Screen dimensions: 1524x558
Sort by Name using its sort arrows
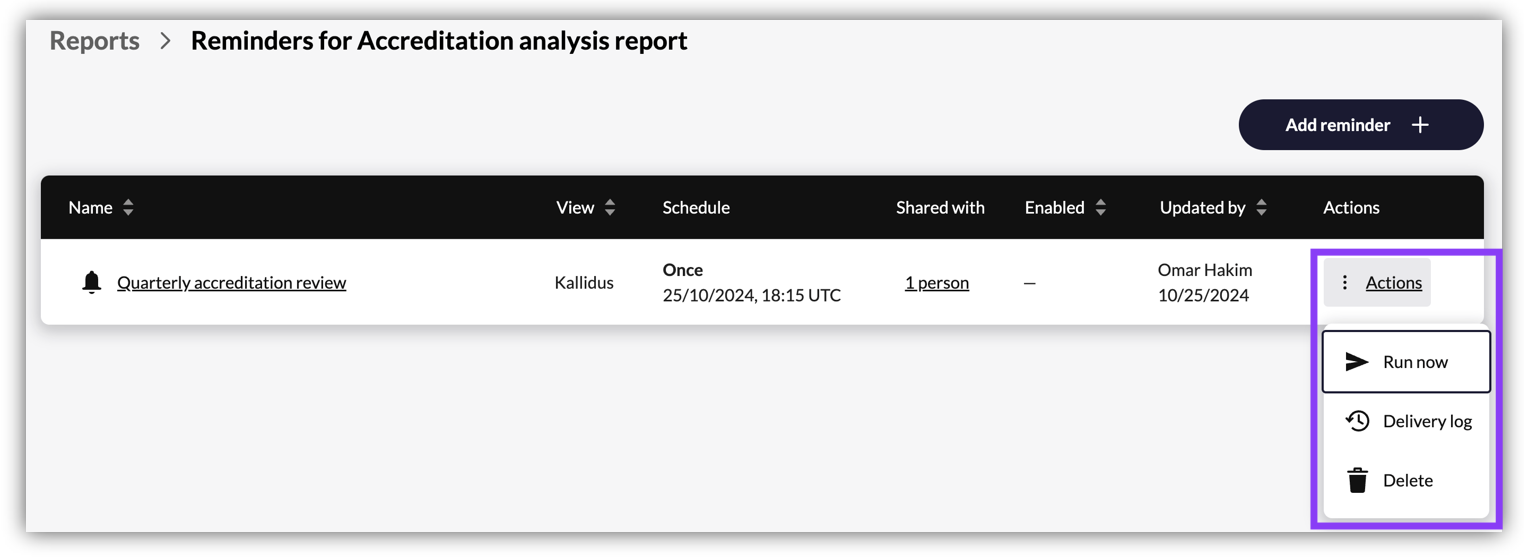tap(128, 208)
